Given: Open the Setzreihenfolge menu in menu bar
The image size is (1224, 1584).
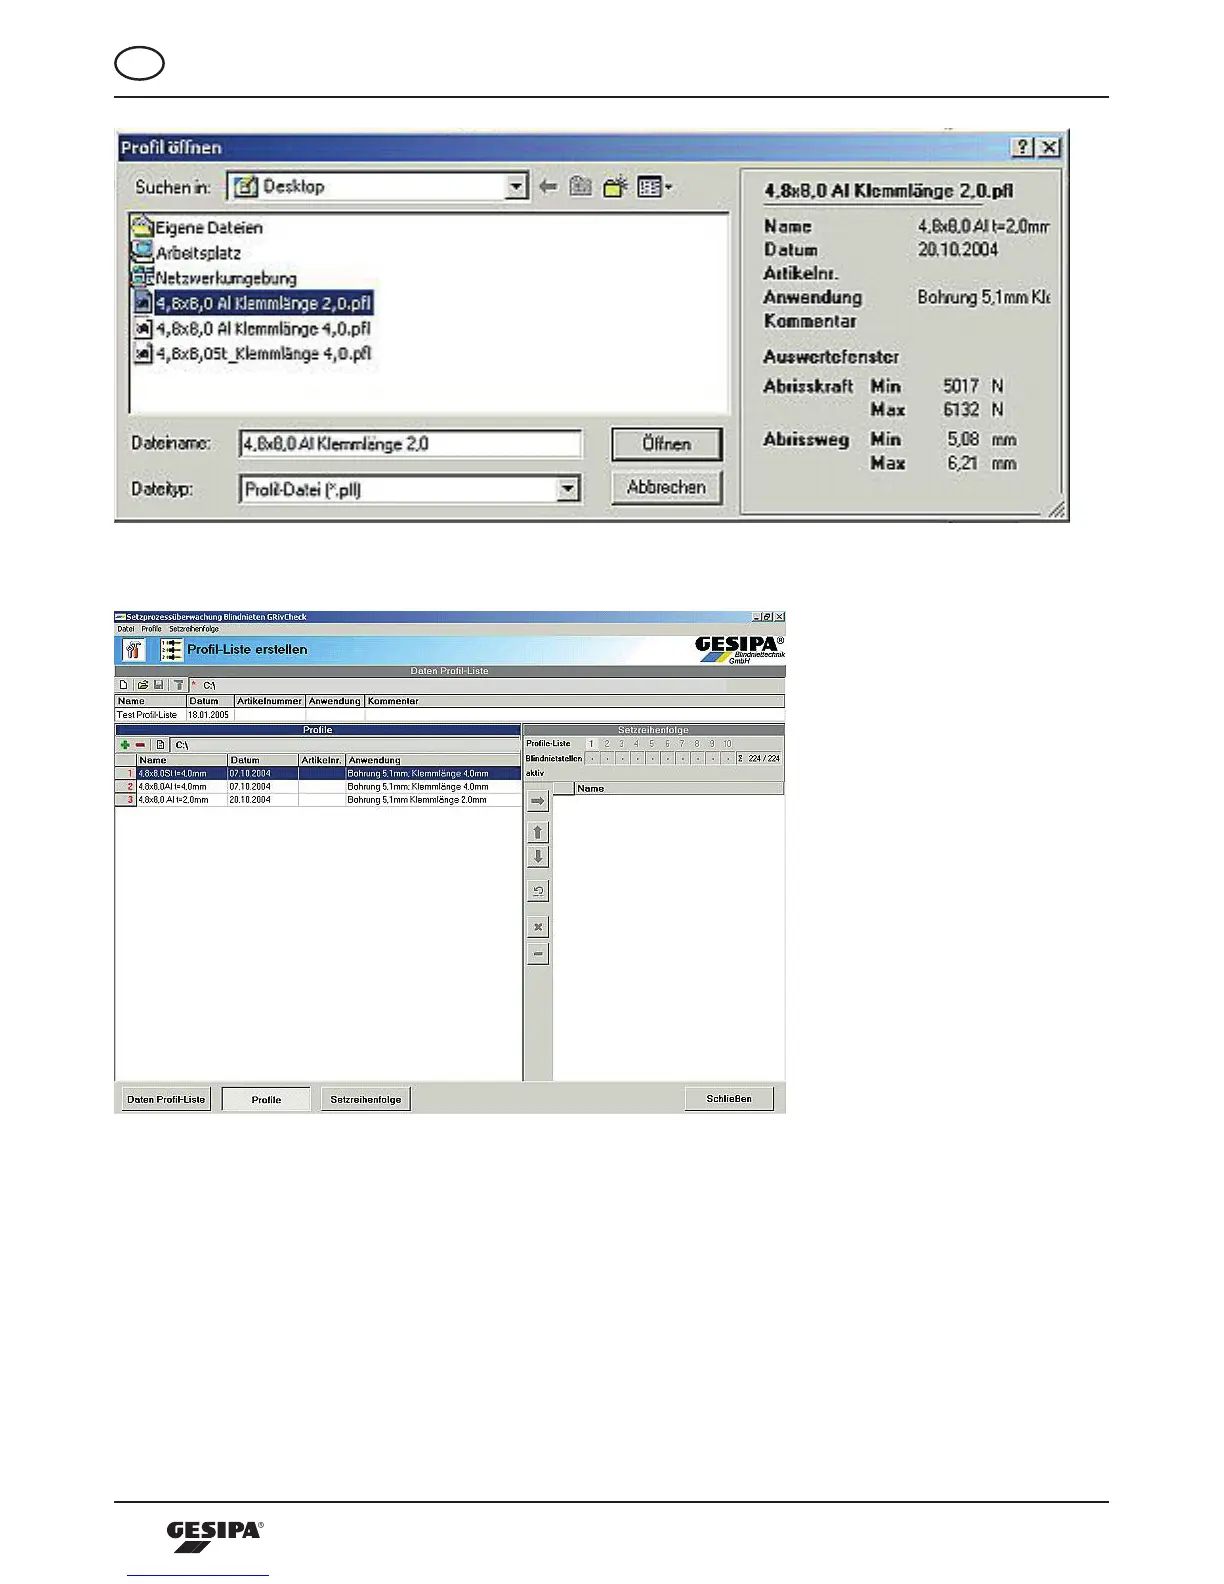Looking at the screenshot, I should (194, 629).
